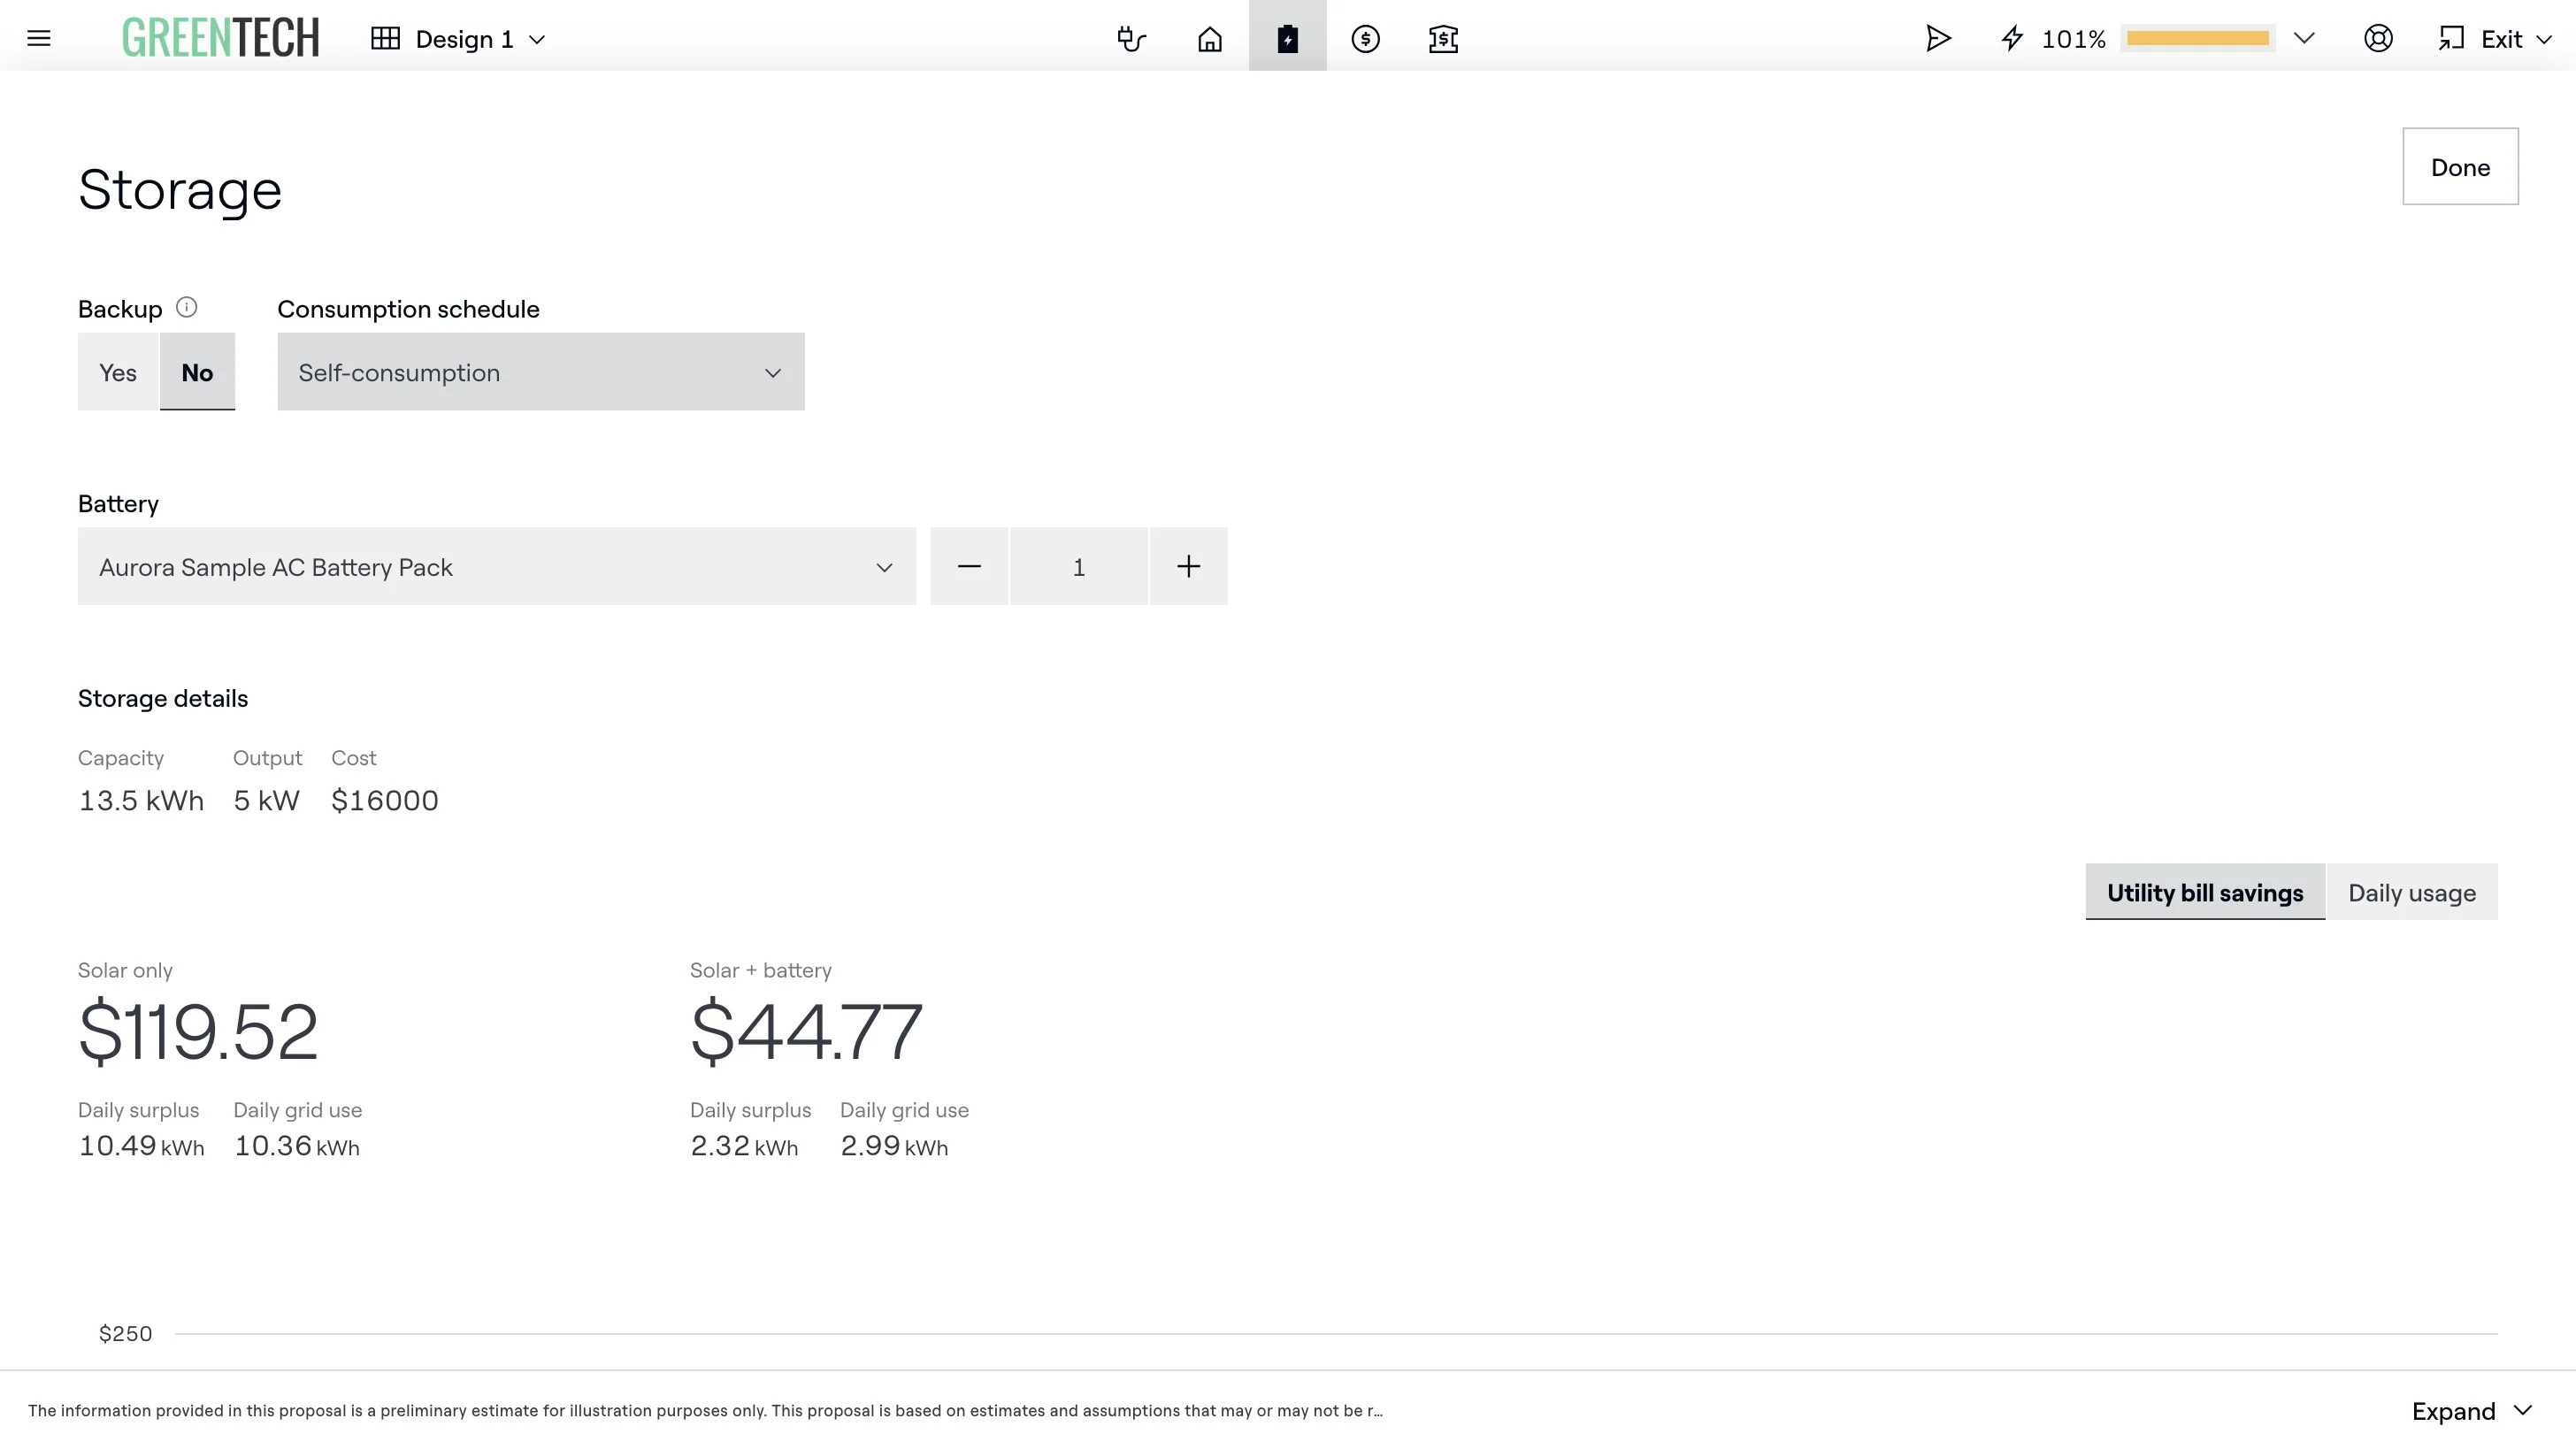Set Backup to Yes
2576x1449 pixels.
point(118,372)
